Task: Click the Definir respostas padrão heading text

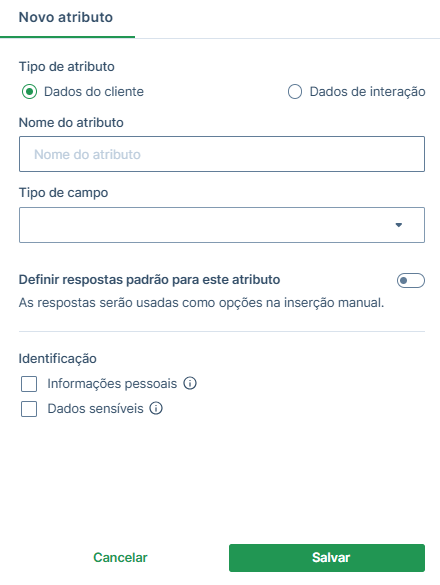Action: 149,280
